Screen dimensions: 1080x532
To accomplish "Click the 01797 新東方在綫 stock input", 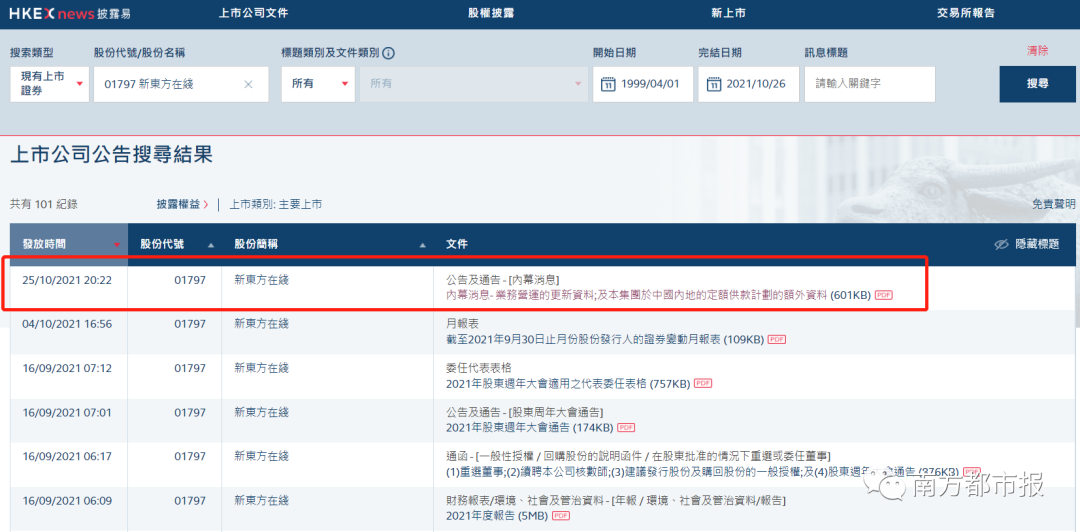I will click(181, 84).
